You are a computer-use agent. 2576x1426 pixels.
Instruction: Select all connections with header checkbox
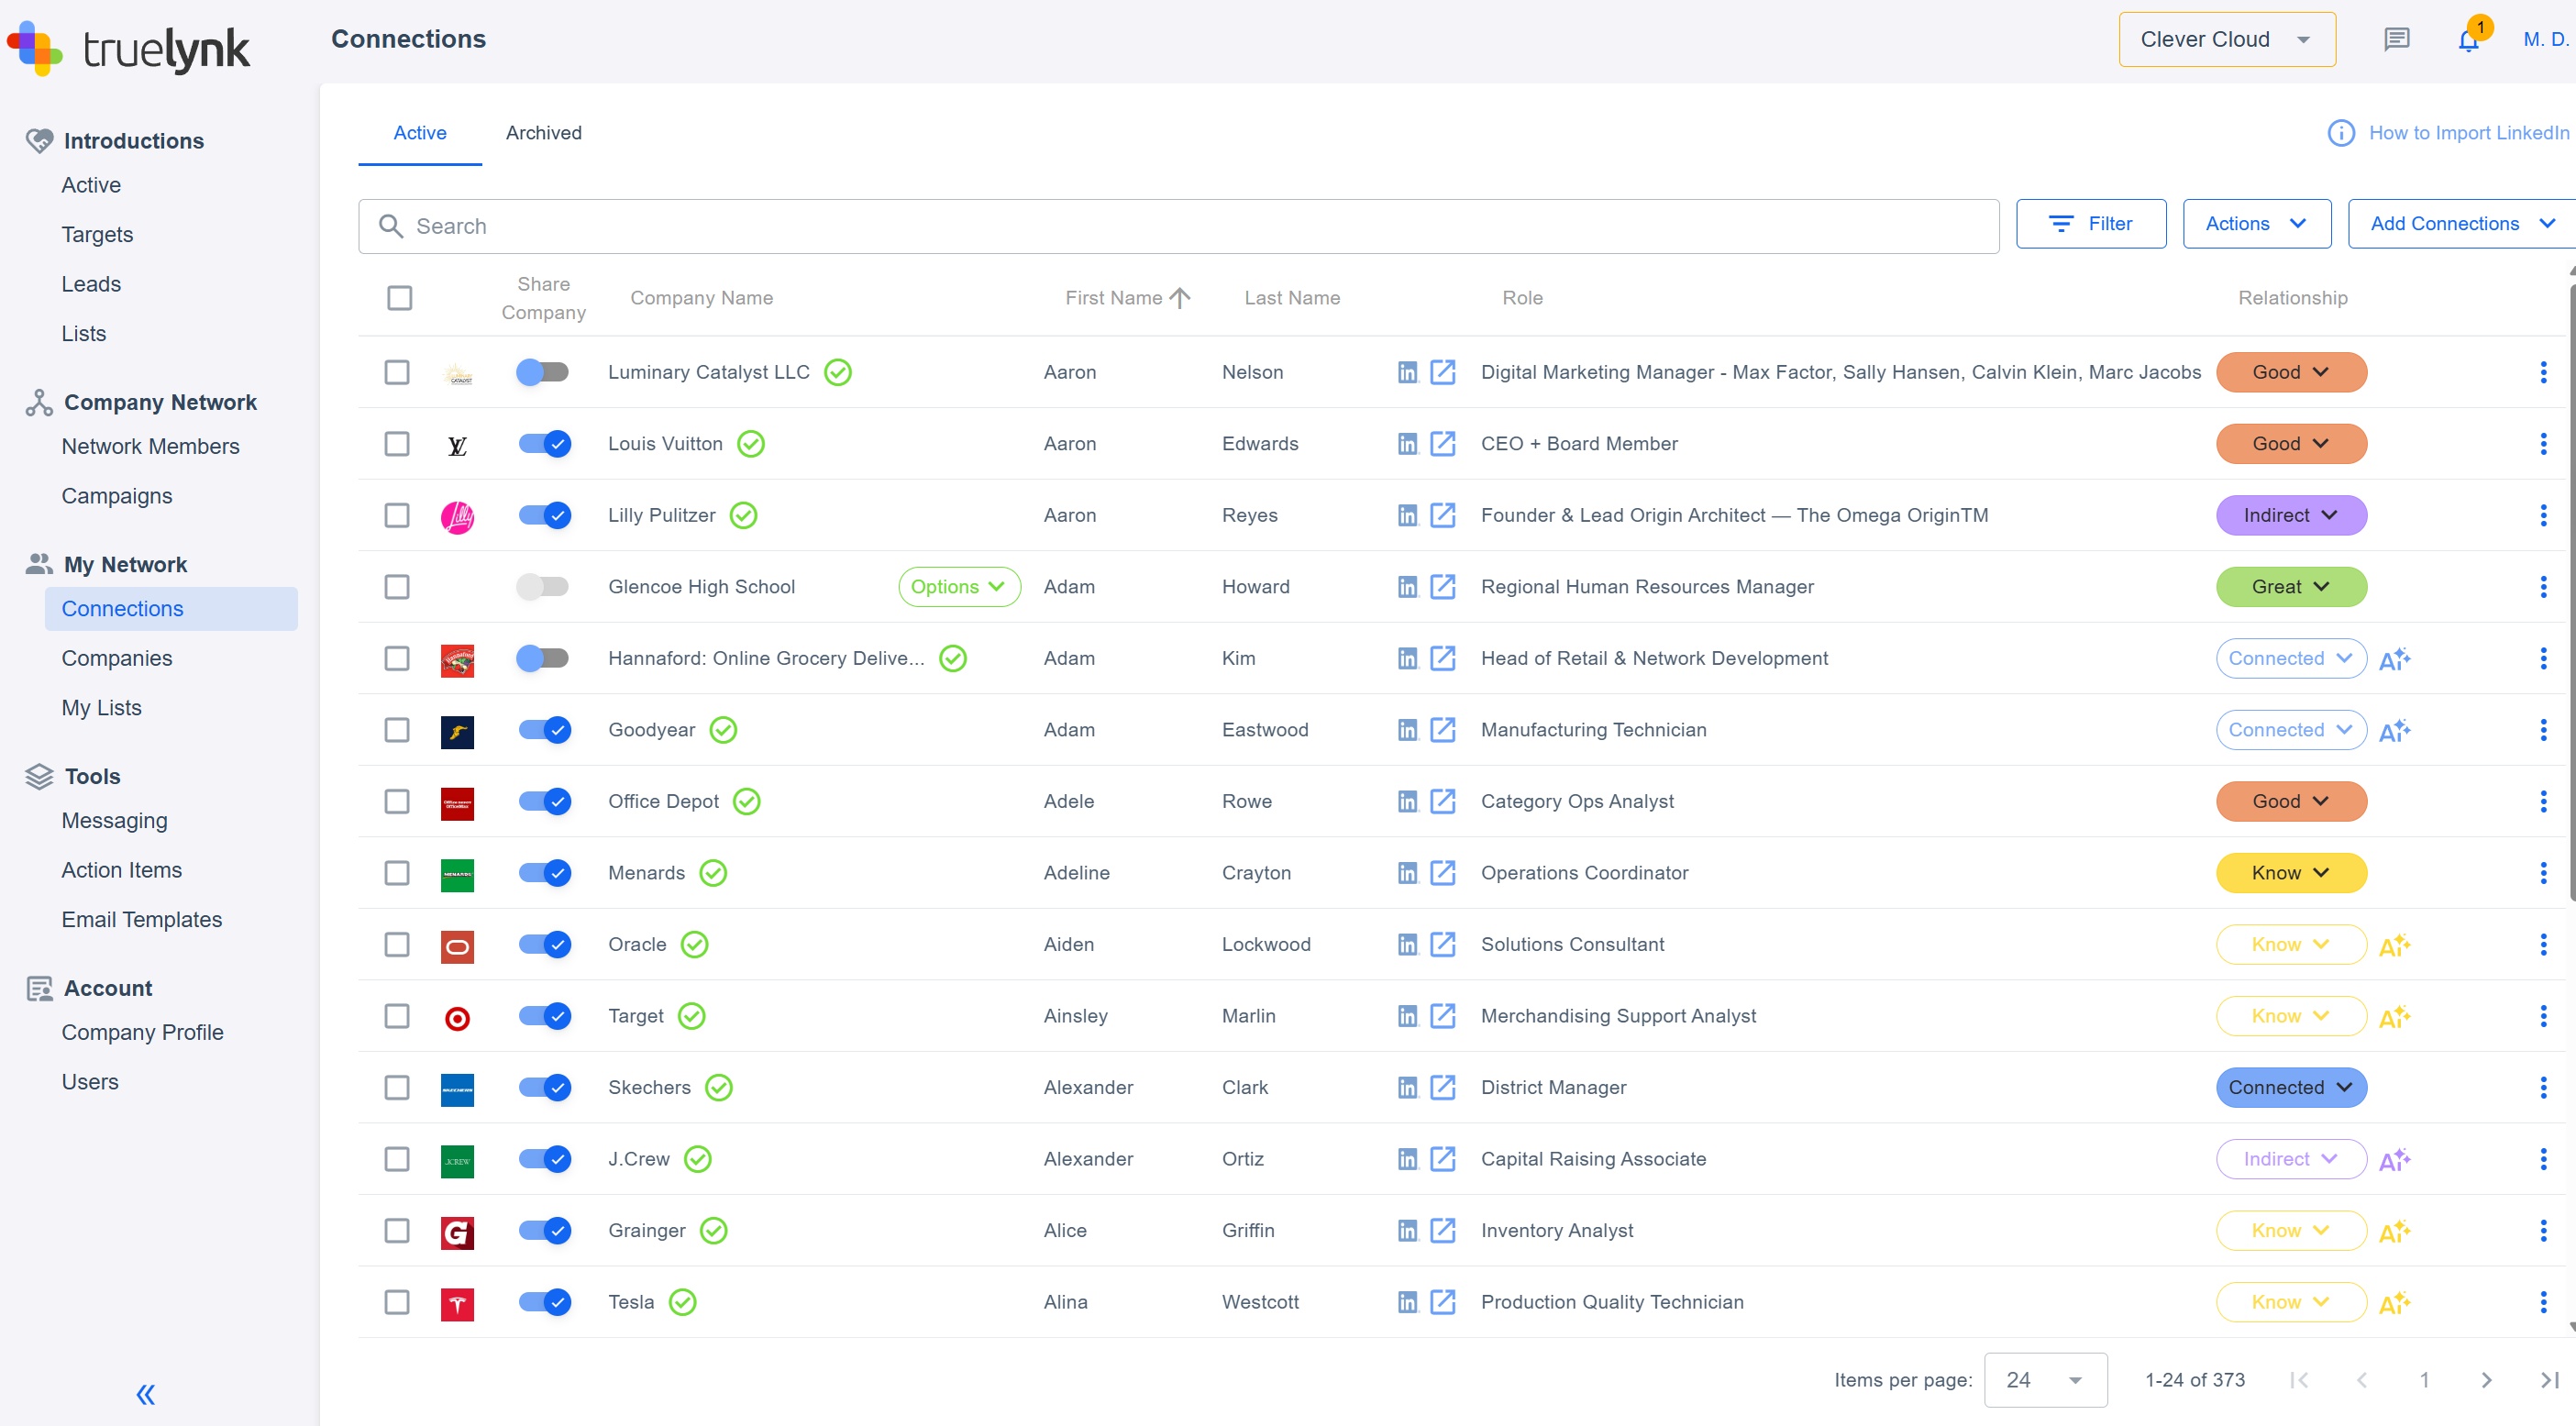click(x=399, y=298)
